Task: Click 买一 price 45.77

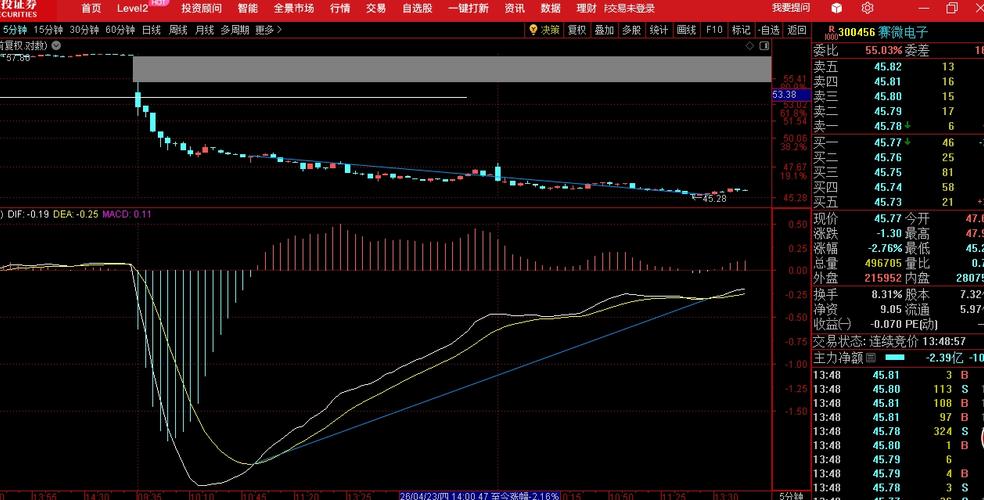Action: tap(887, 142)
